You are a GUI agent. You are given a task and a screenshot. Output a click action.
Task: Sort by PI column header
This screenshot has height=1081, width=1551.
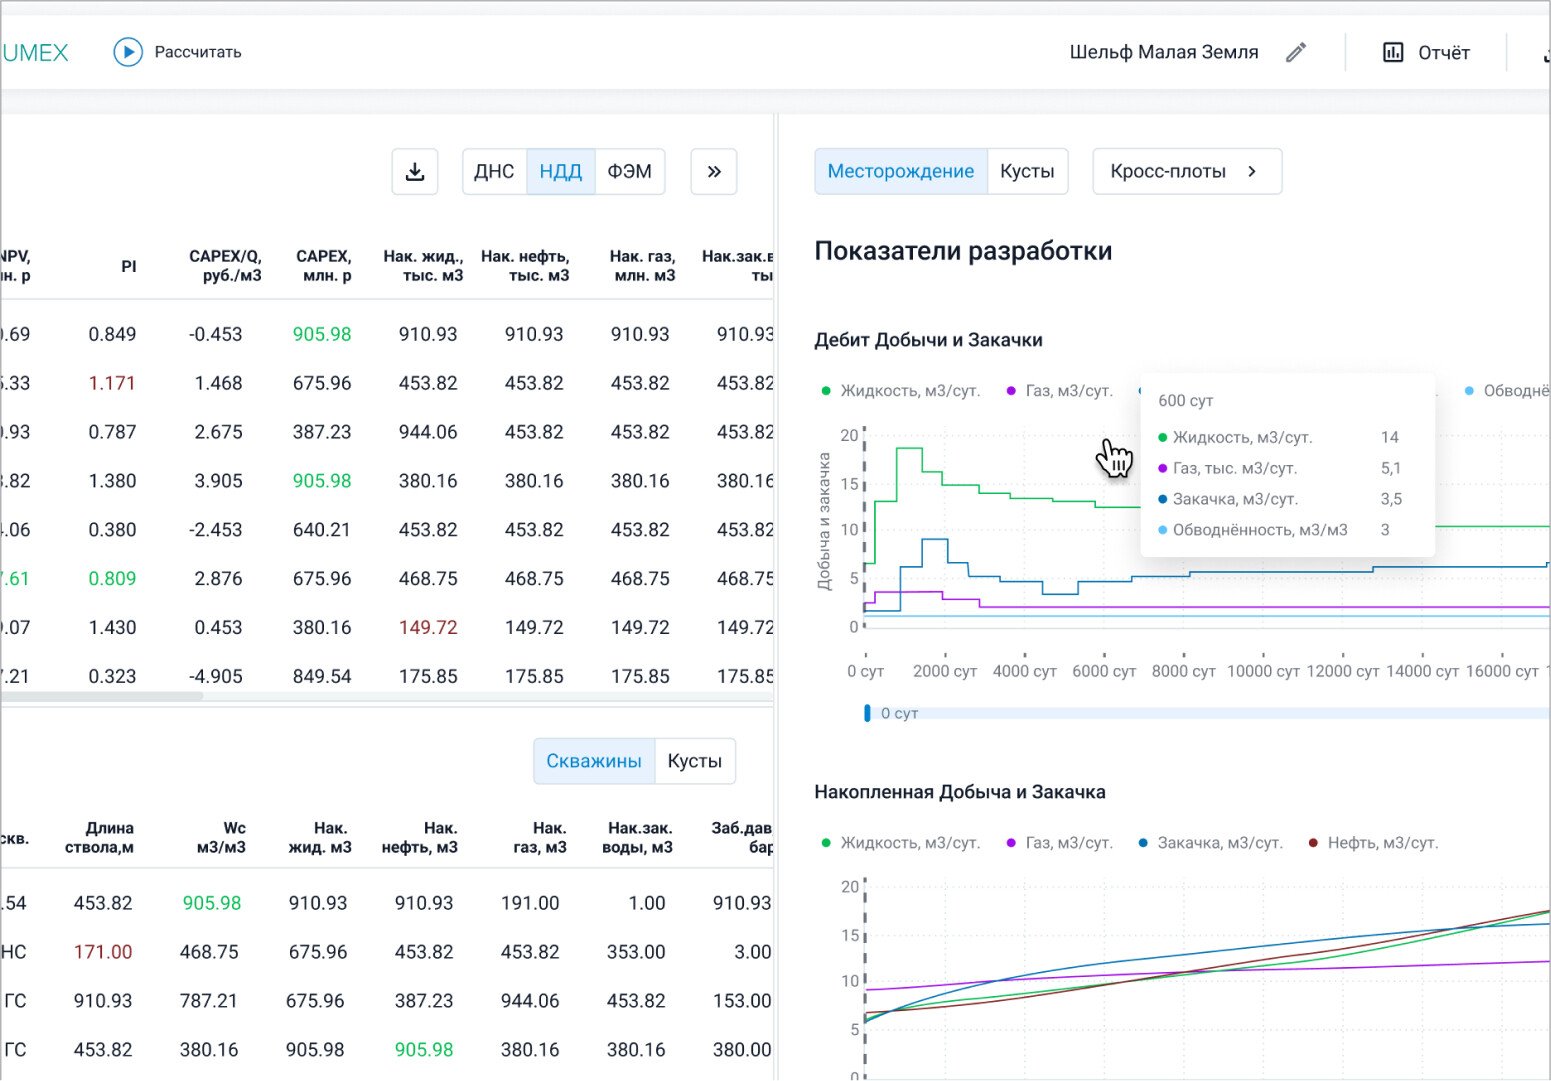click(x=128, y=266)
